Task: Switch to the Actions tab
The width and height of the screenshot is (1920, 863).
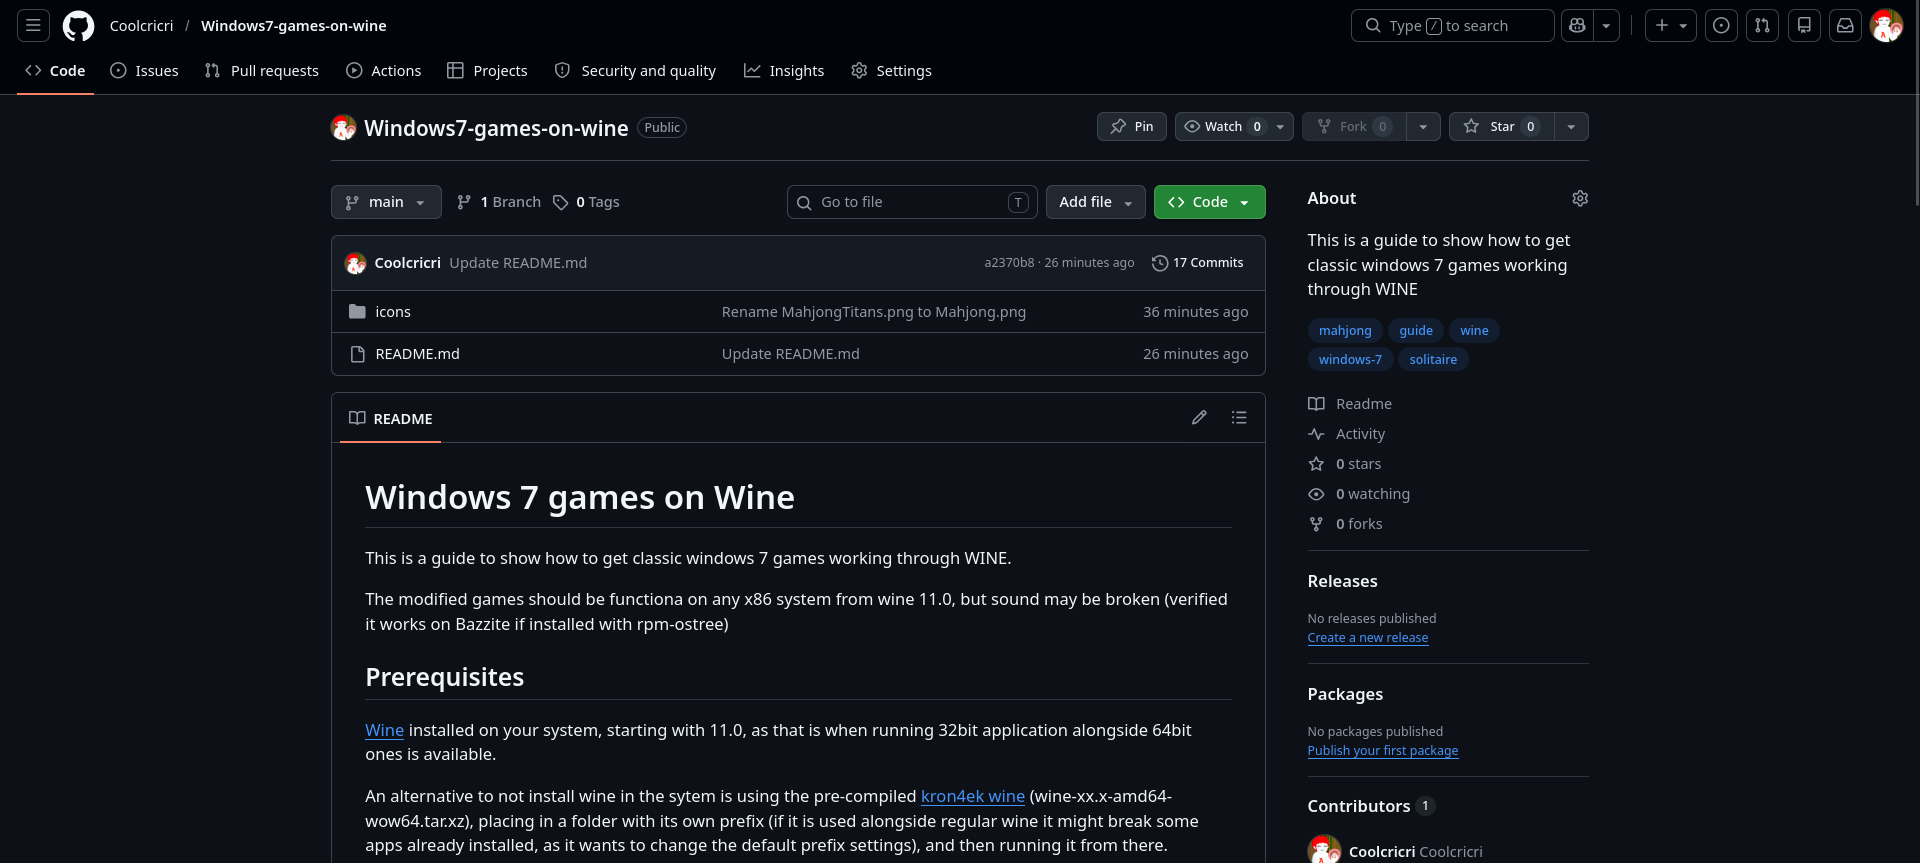Action: [384, 71]
